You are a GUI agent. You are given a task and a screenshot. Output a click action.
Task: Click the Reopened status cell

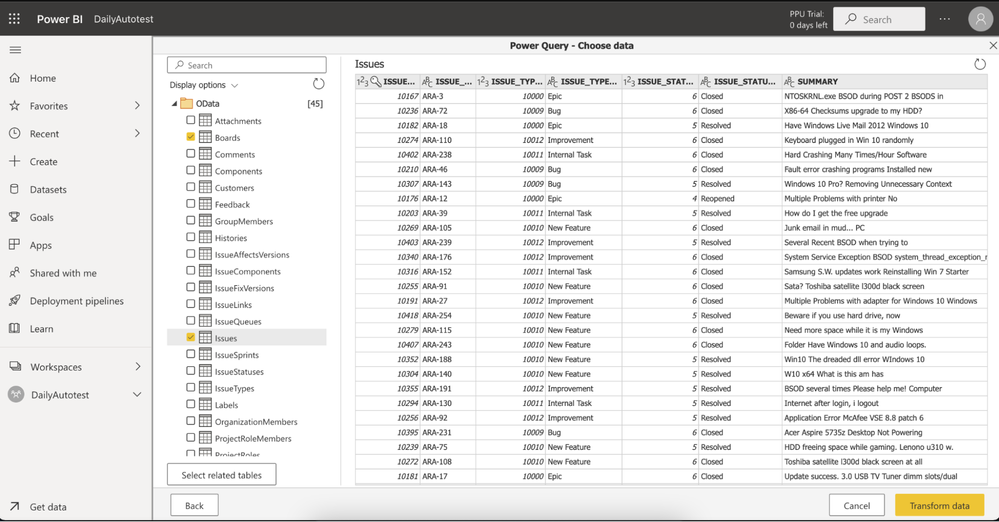[740, 199]
